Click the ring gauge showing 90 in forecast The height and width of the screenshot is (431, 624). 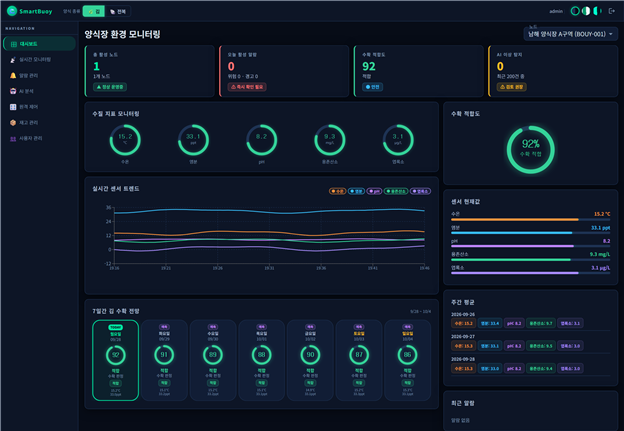pyautogui.click(x=310, y=355)
